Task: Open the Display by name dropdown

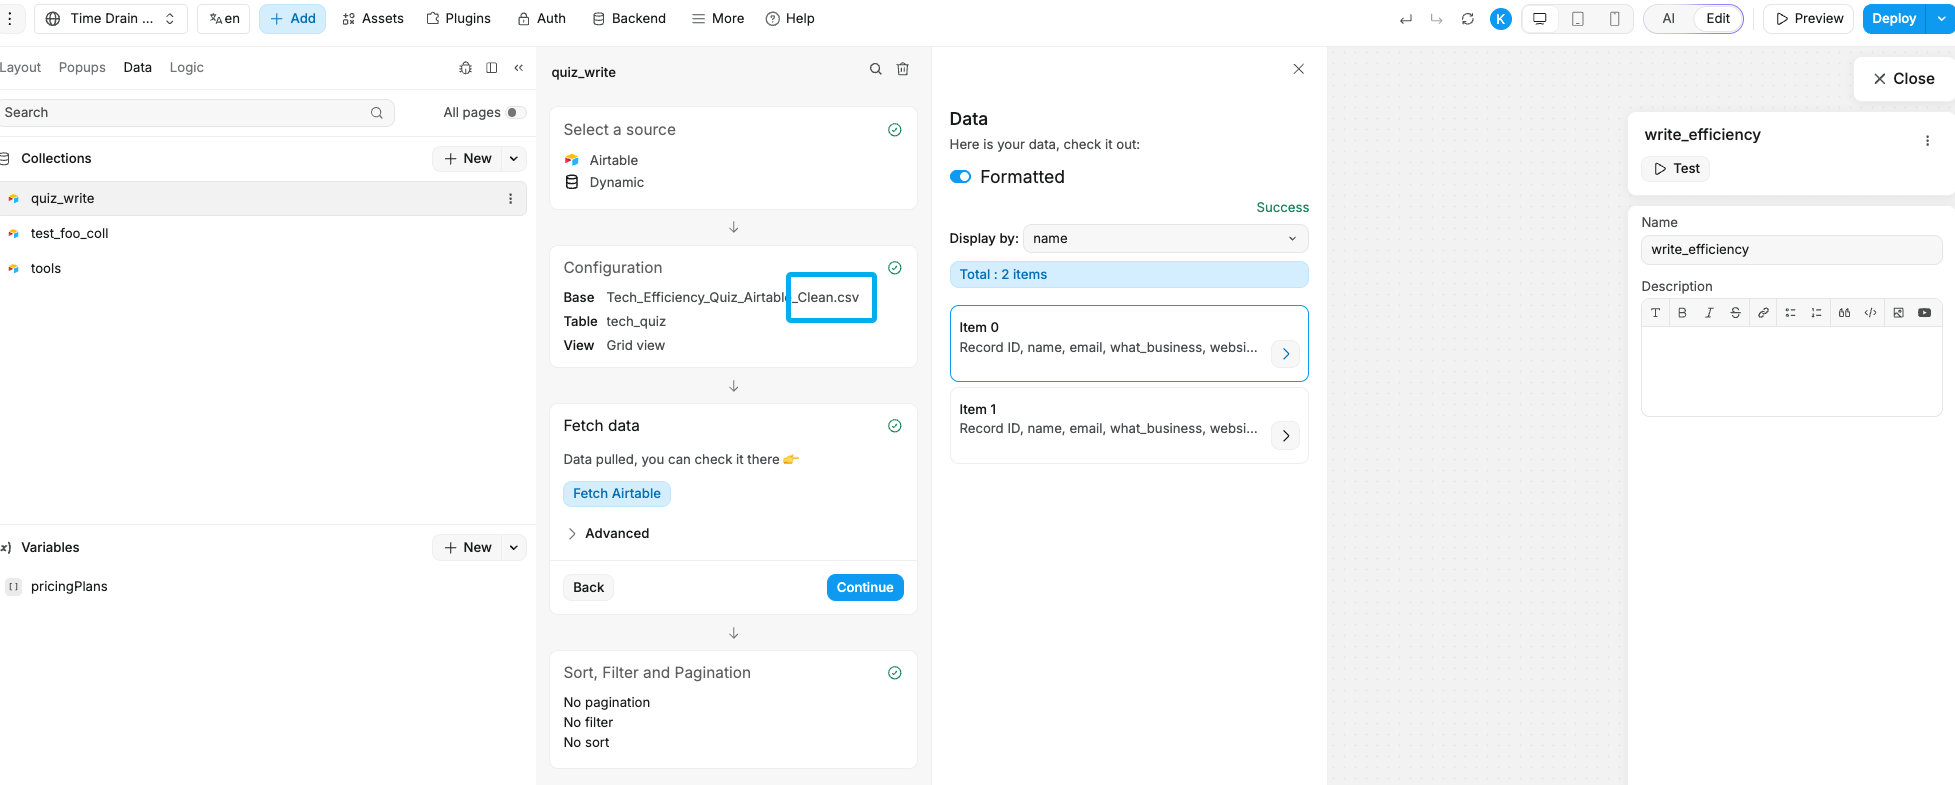Action: (1165, 239)
